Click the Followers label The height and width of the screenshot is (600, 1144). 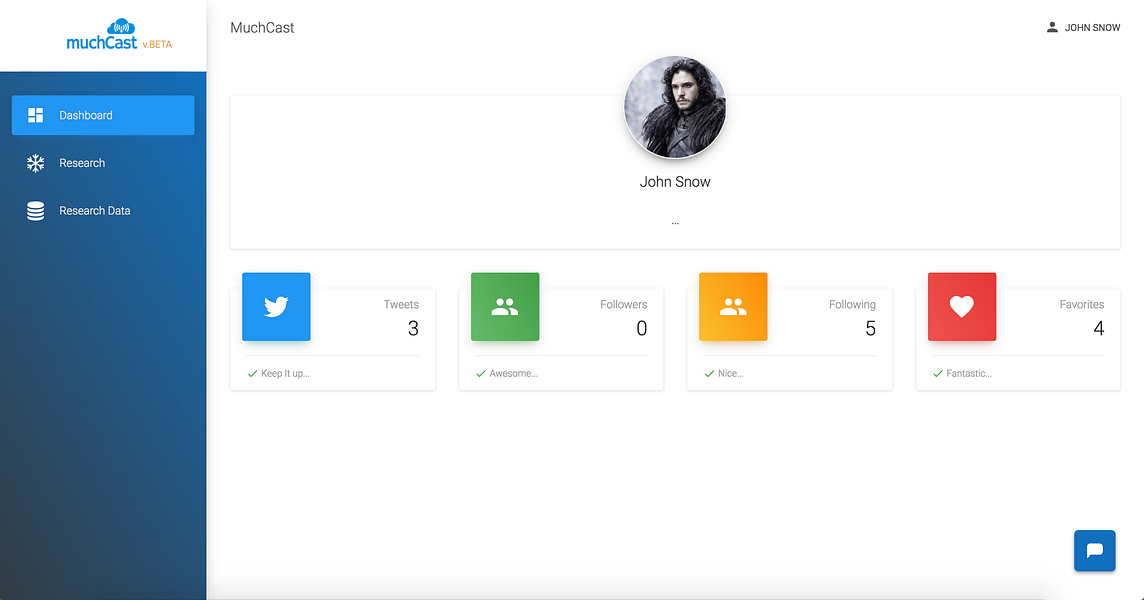pyautogui.click(x=624, y=304)
